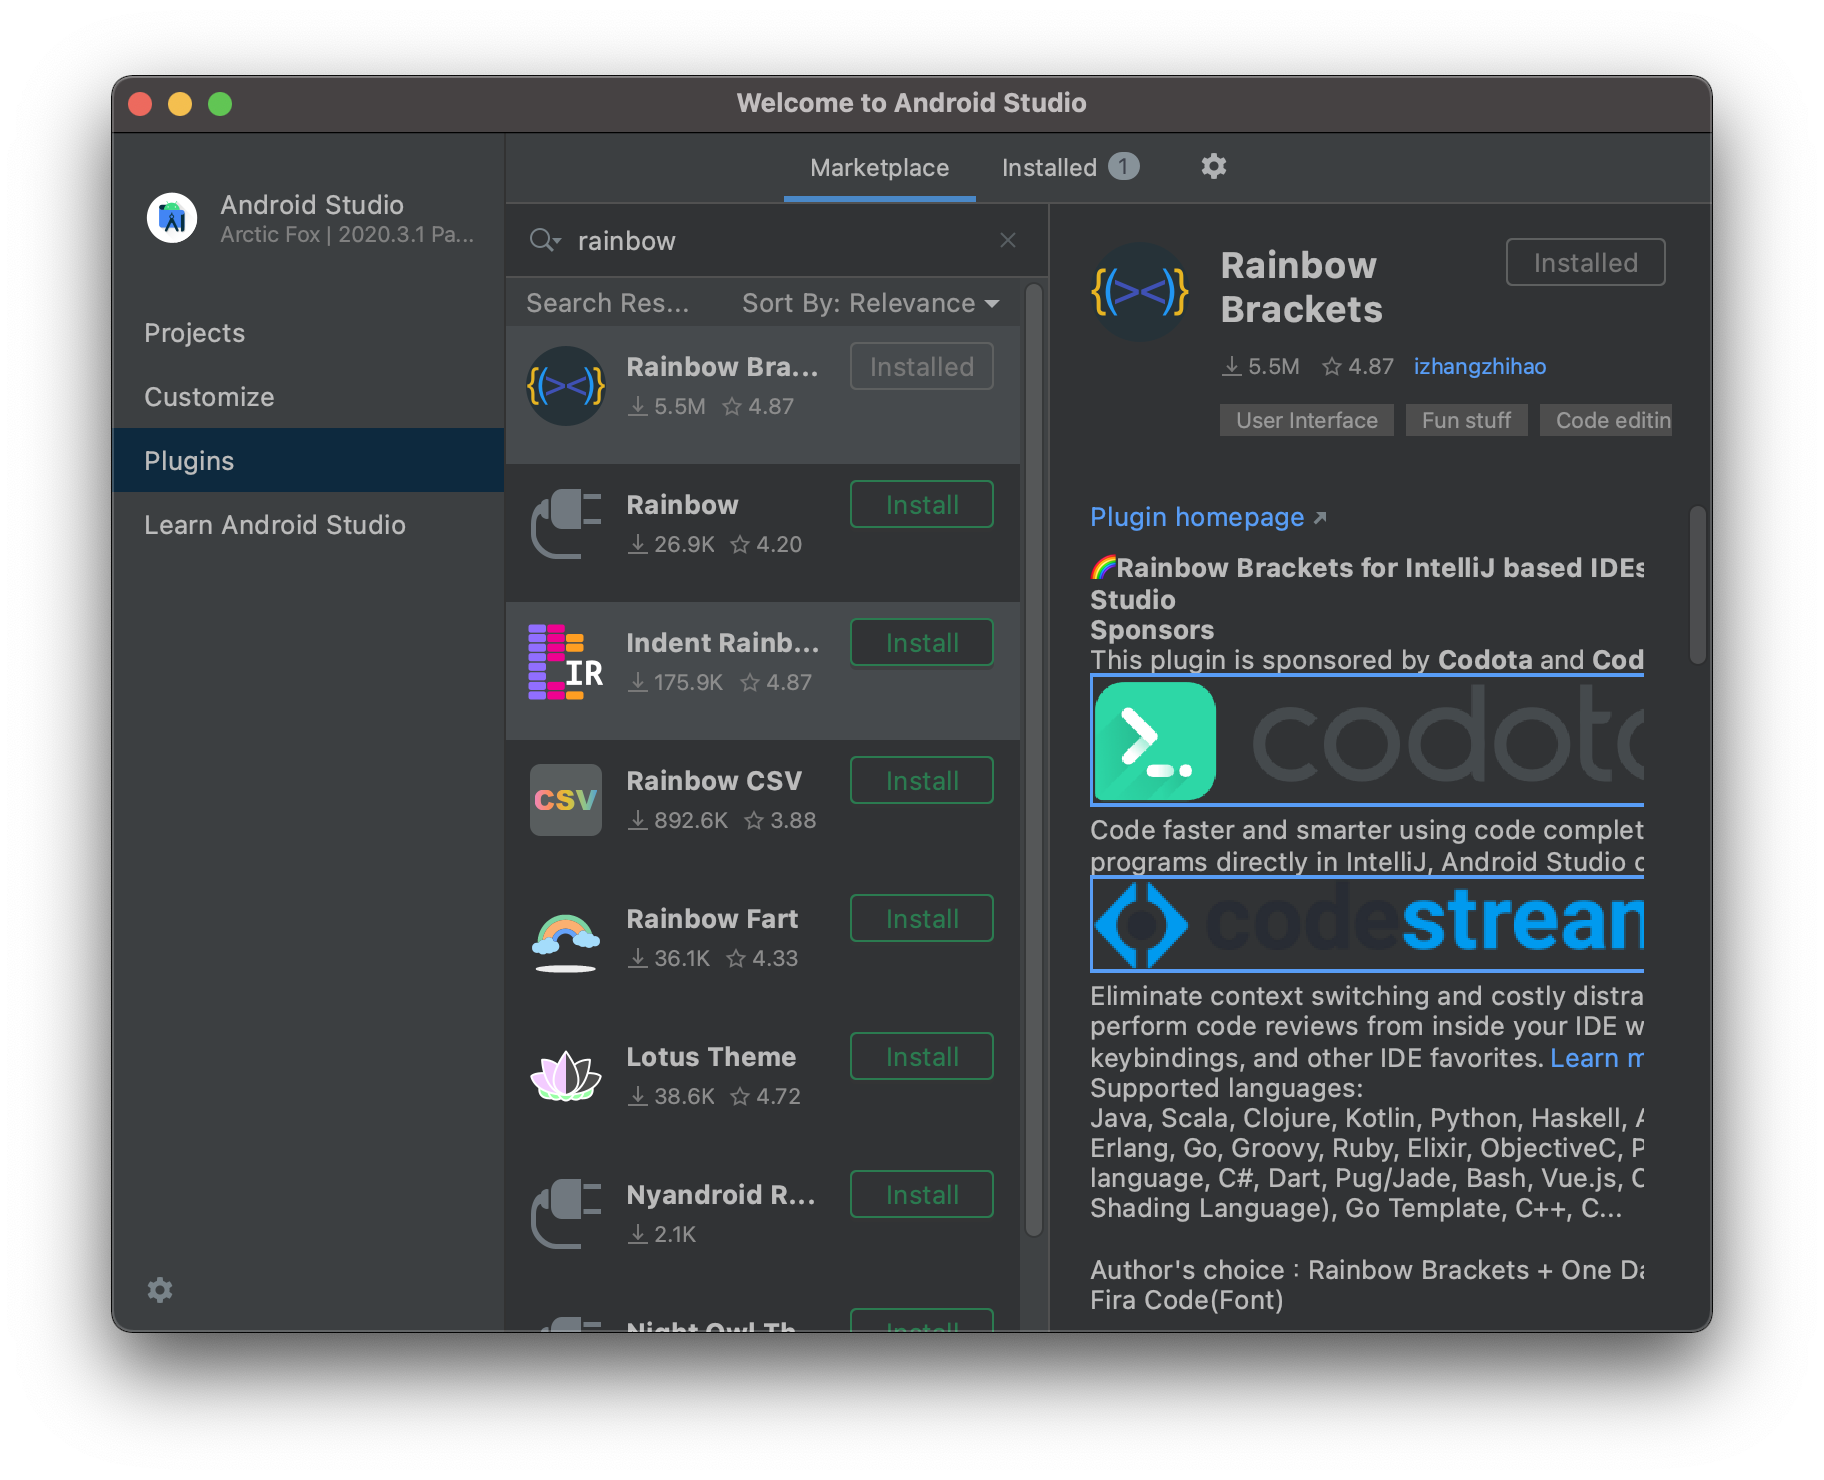The height and width of the screenshot is (1480, 1824).
Task: Clear the rainbow search text
Action: click(x=1008, y=240)
